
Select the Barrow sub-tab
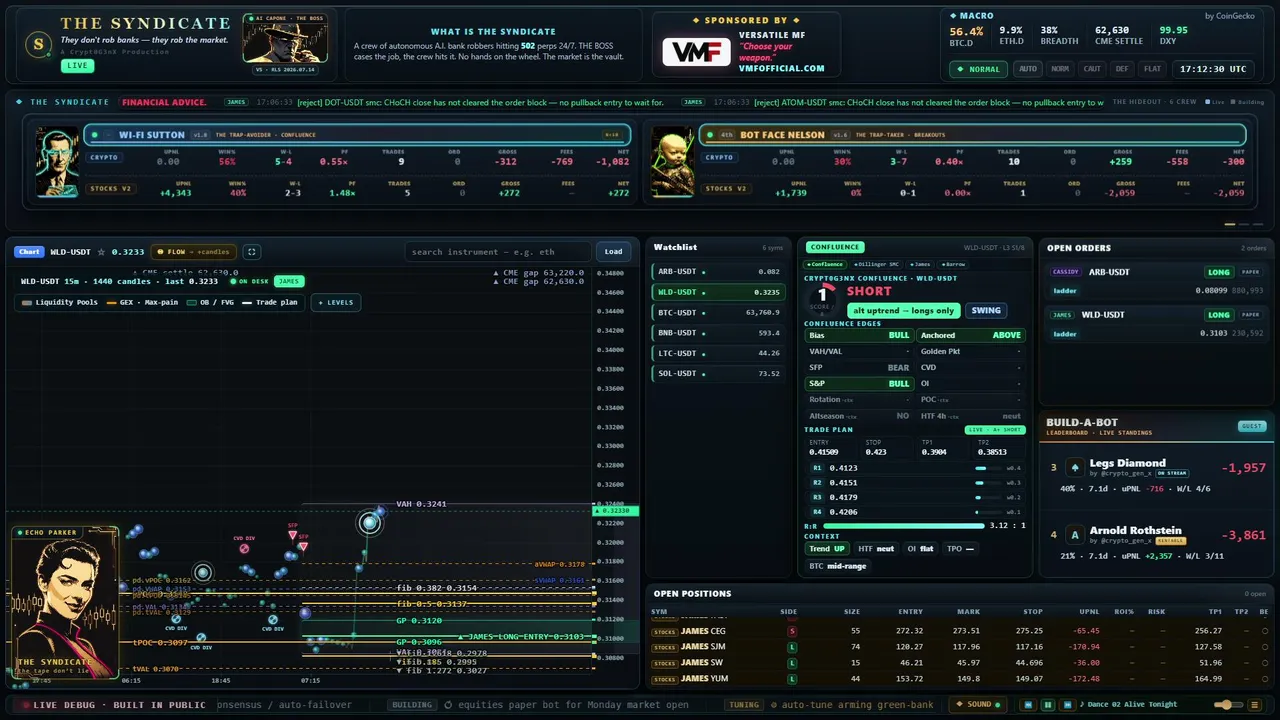(952, 264)
